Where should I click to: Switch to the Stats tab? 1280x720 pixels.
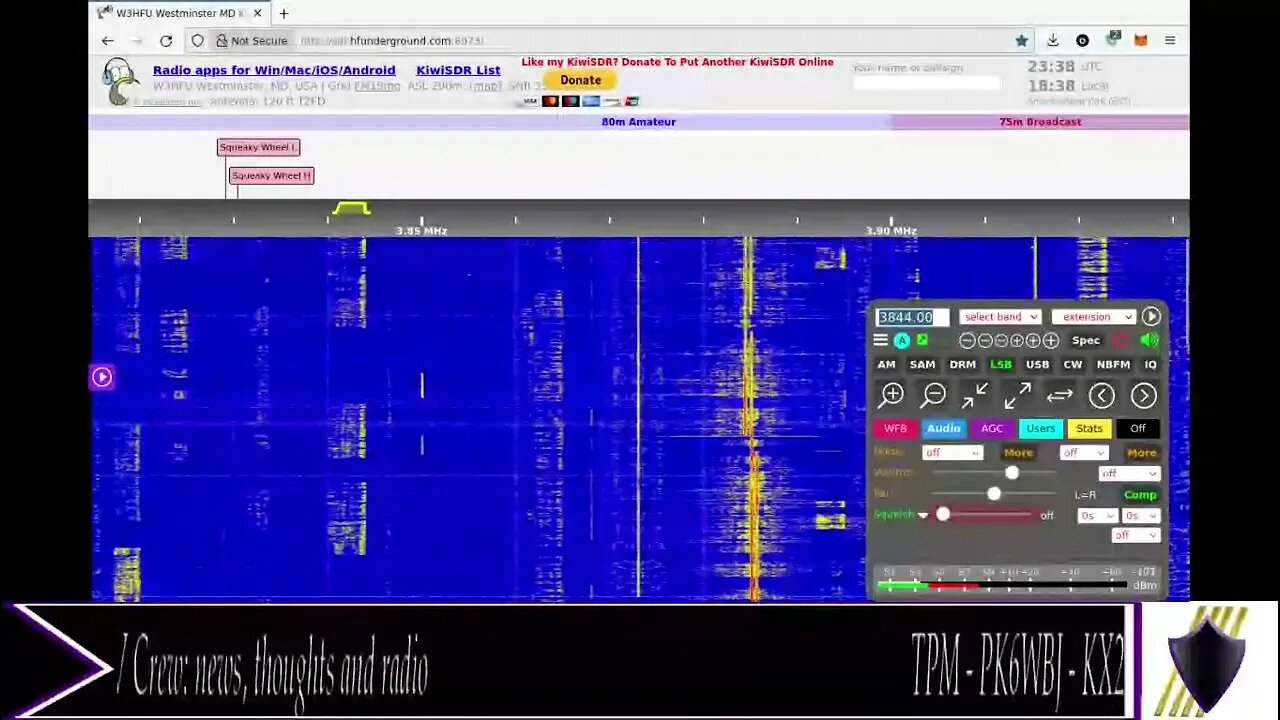tap(1089, 429)
